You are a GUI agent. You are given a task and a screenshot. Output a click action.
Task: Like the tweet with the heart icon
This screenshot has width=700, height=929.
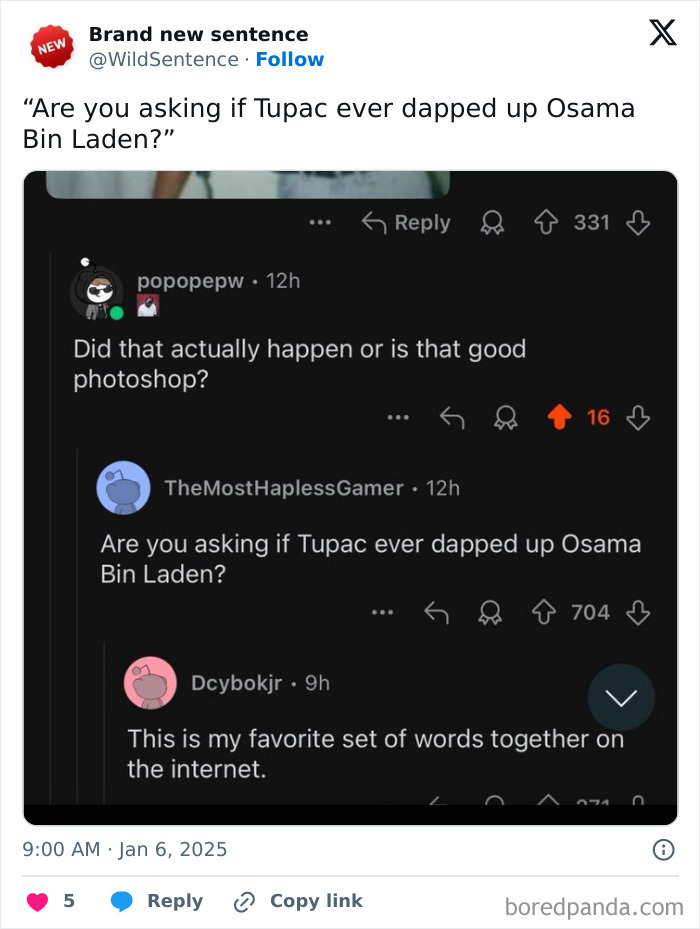37,901
